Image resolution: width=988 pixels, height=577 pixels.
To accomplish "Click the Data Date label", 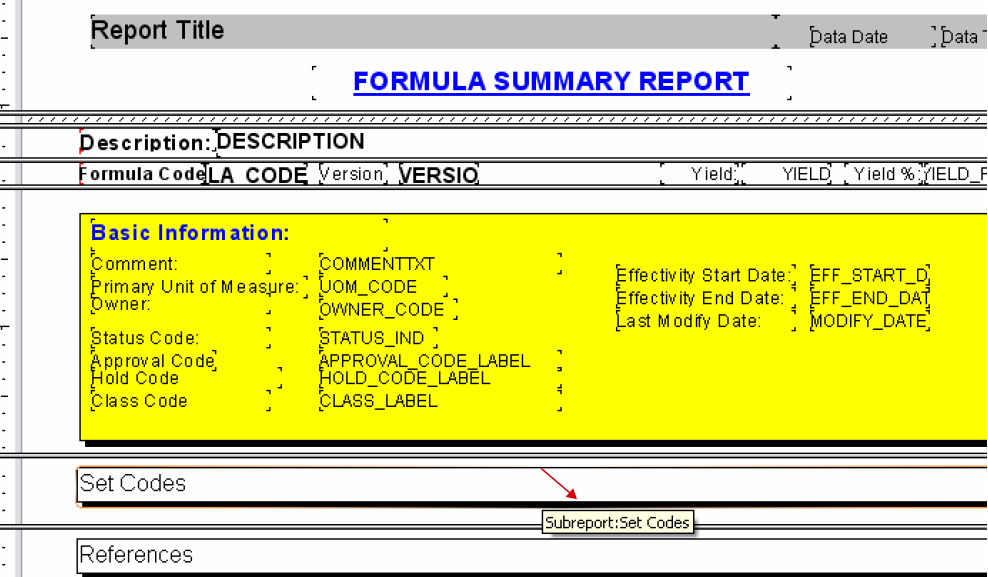I will (849, 36).
